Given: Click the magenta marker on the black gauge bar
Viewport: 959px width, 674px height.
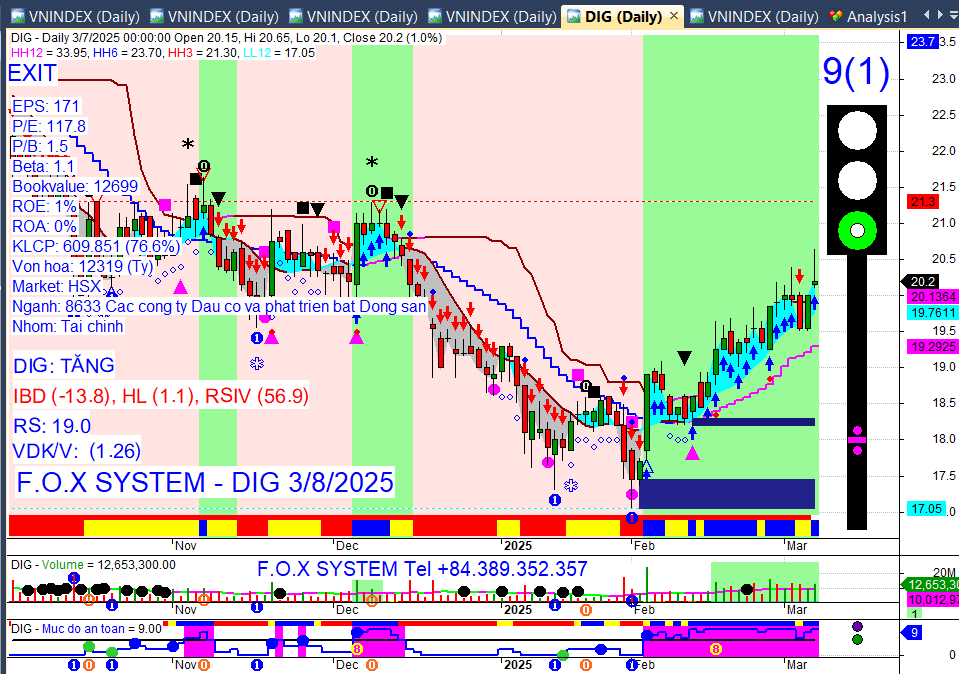Looking at the screenshot, I should tap(857, 440).
